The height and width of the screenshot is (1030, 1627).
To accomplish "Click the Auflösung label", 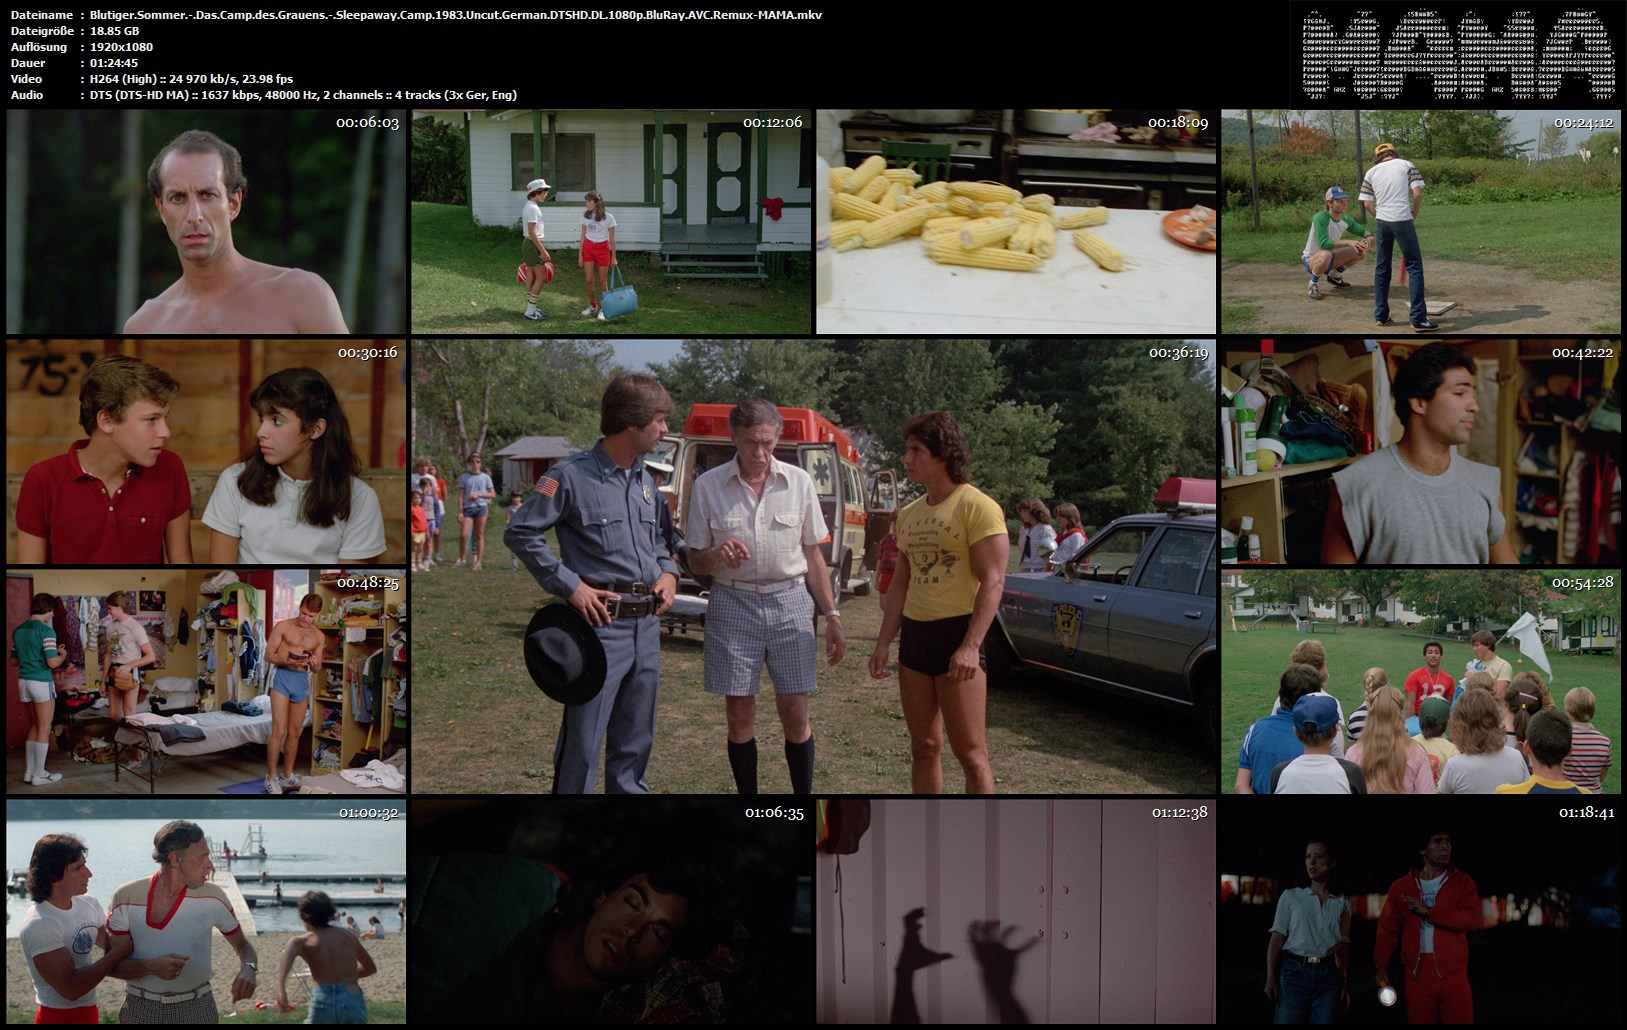I will tap(39, 47).
